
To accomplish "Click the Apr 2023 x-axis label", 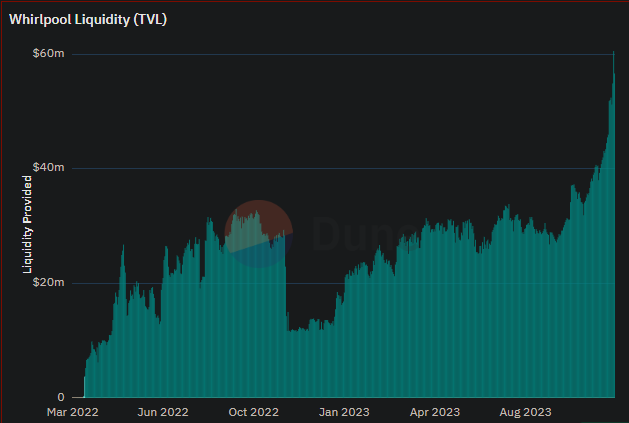I will (435, 412).
